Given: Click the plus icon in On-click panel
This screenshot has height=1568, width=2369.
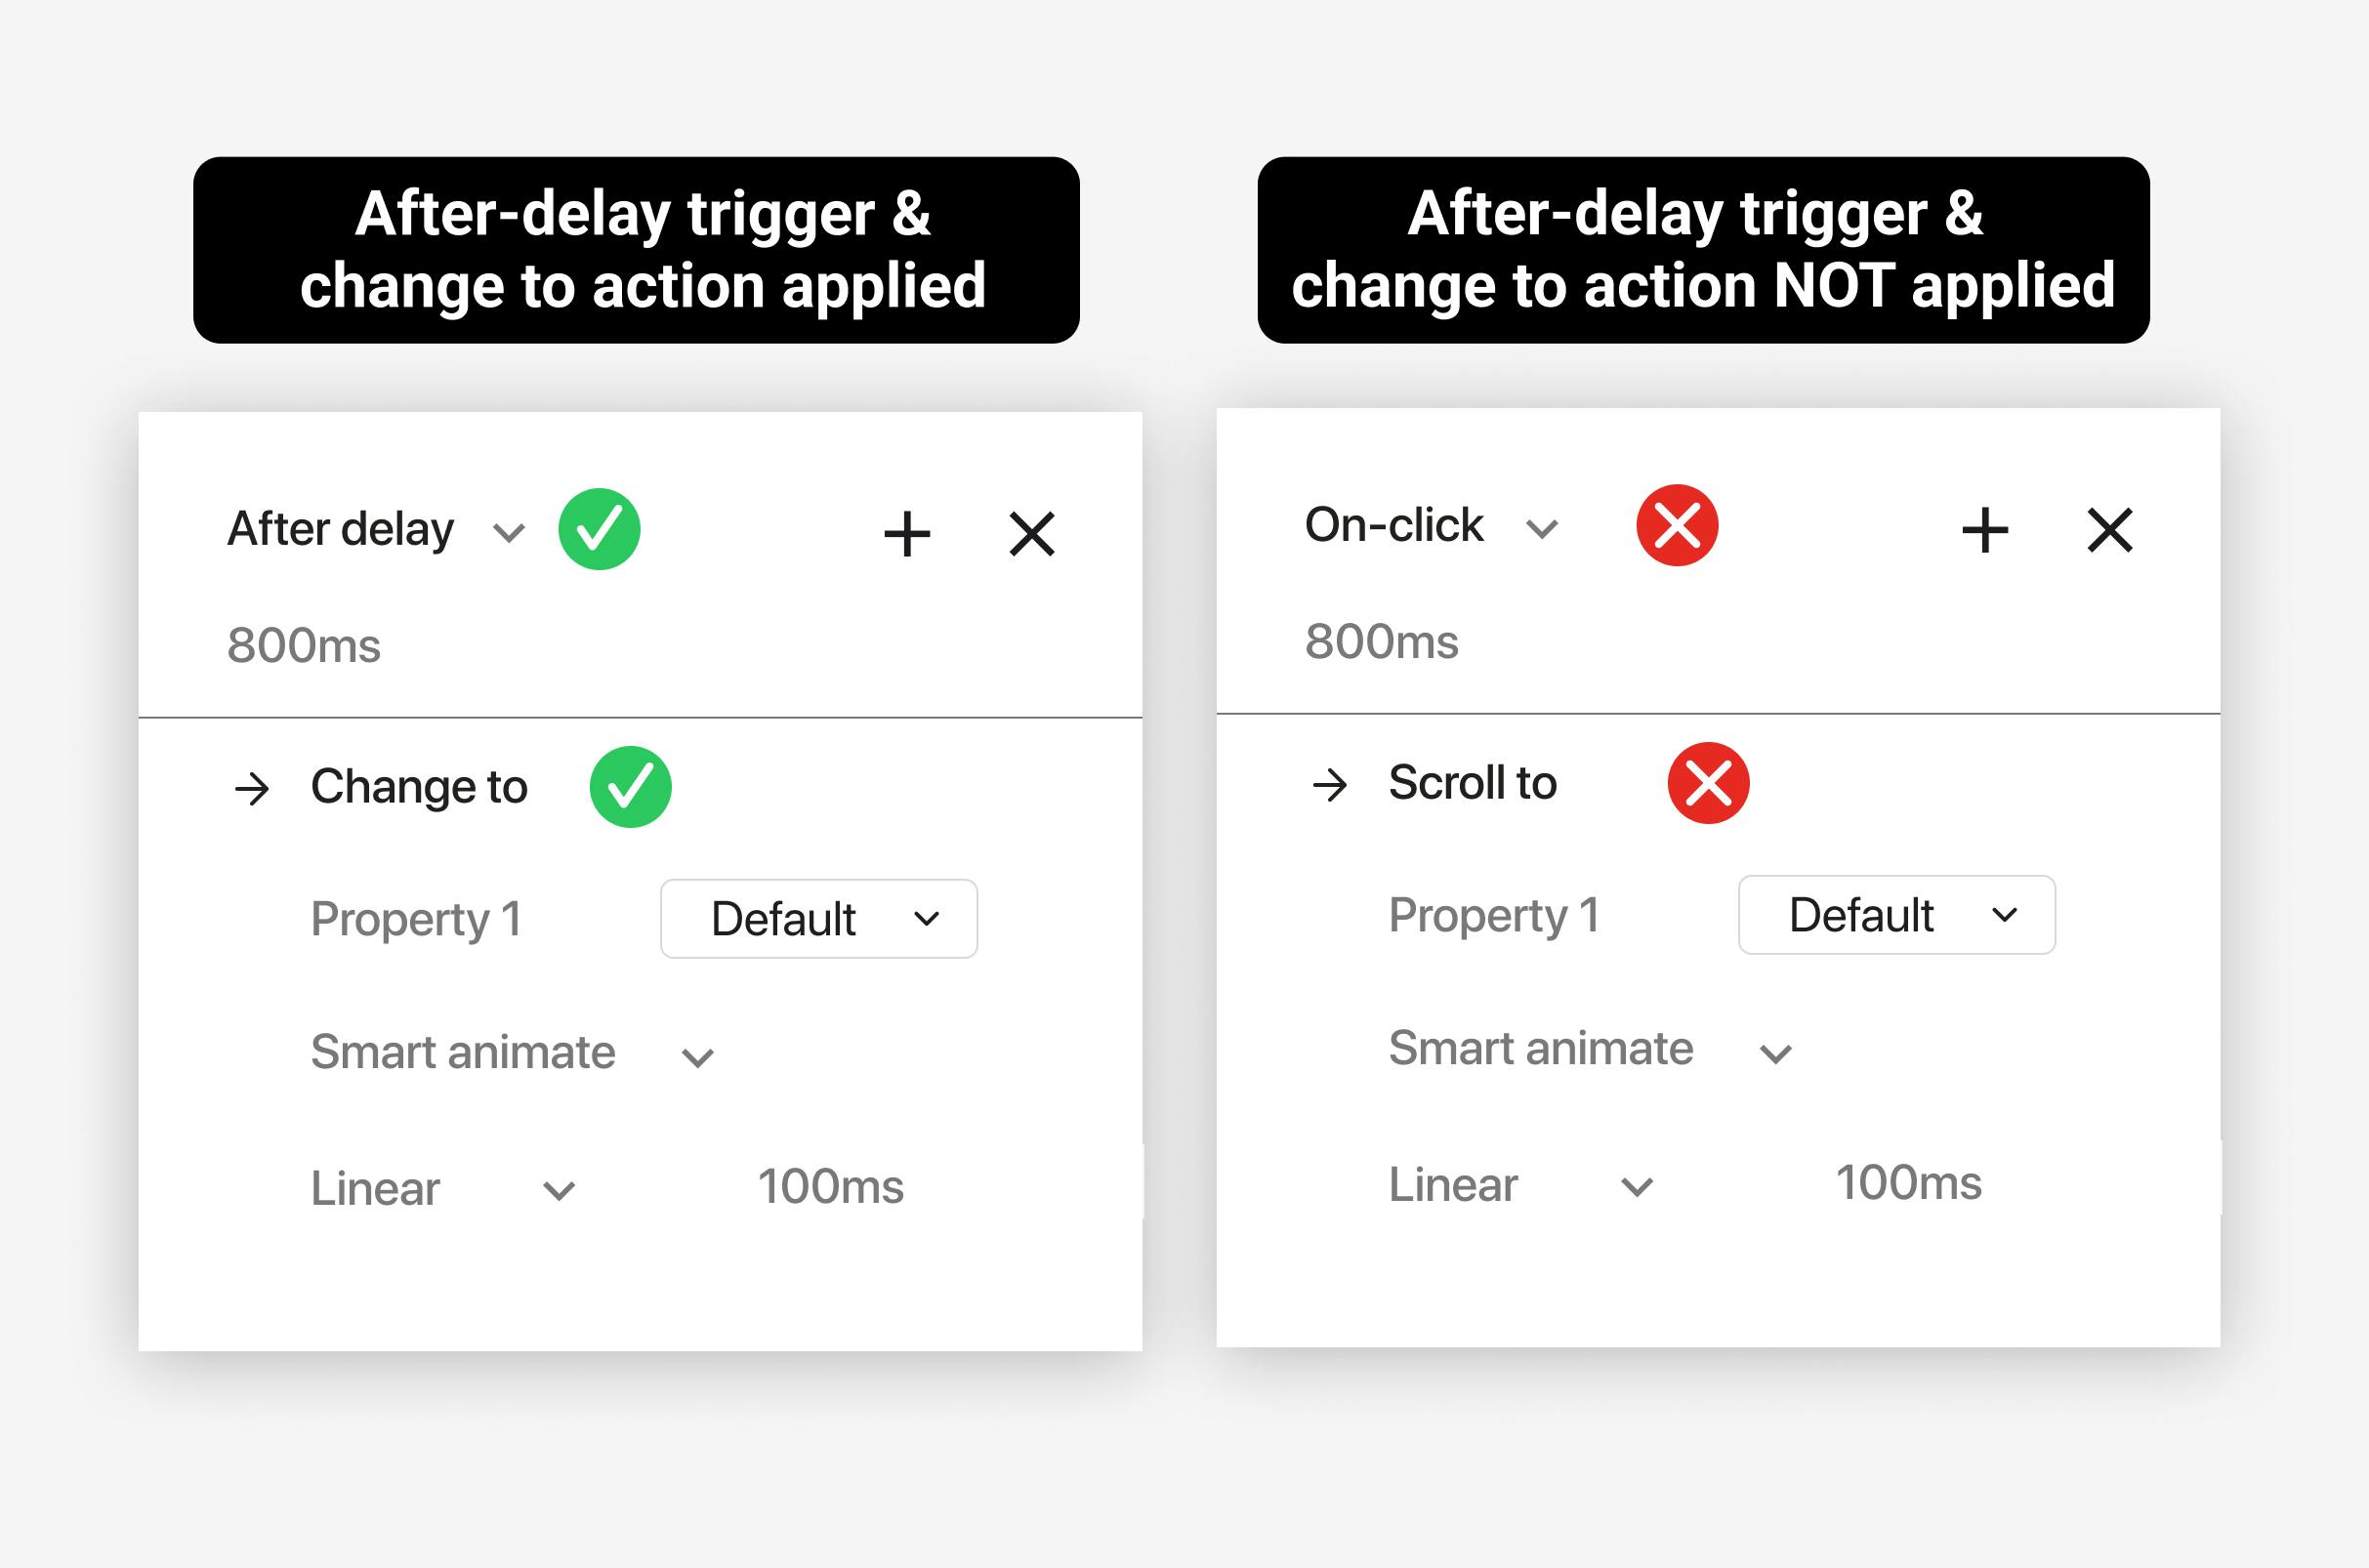Looking at the screenshot, I should coord(1985,530).
